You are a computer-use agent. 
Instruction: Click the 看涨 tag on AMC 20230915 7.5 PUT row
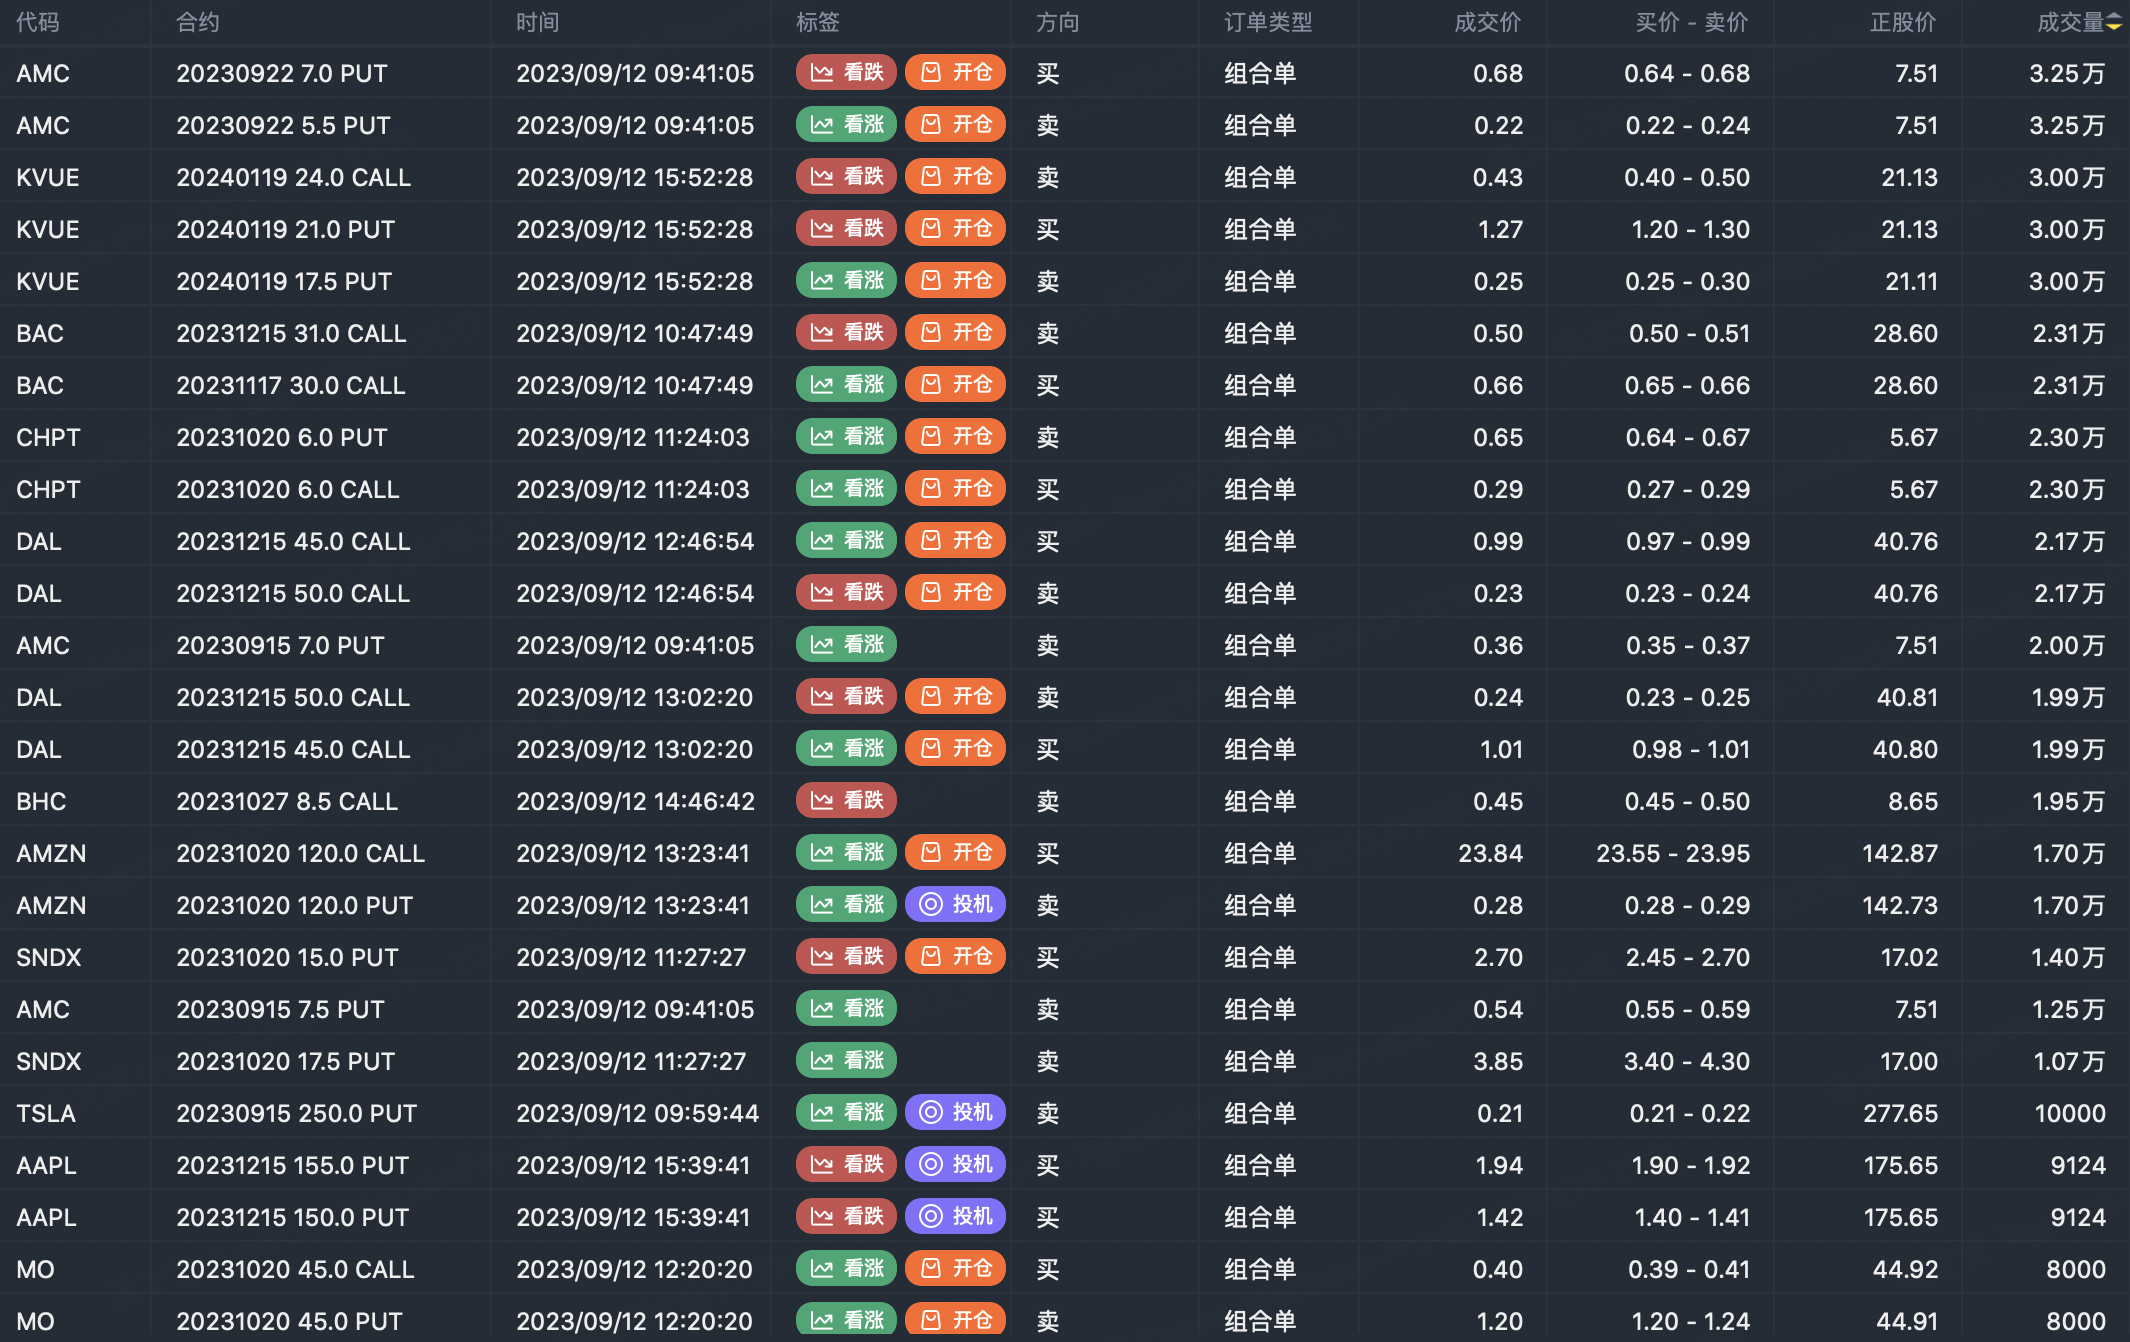pyautogui.click(x=846, y=1008)
